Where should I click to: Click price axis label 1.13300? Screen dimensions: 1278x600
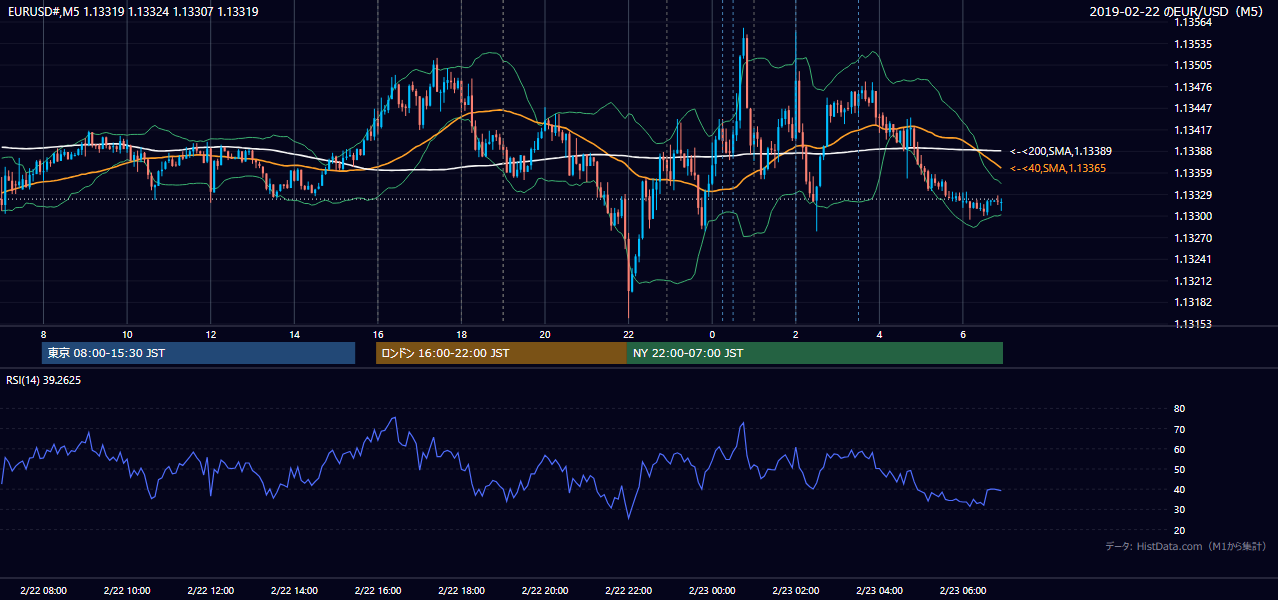[x=1194, y=216]
